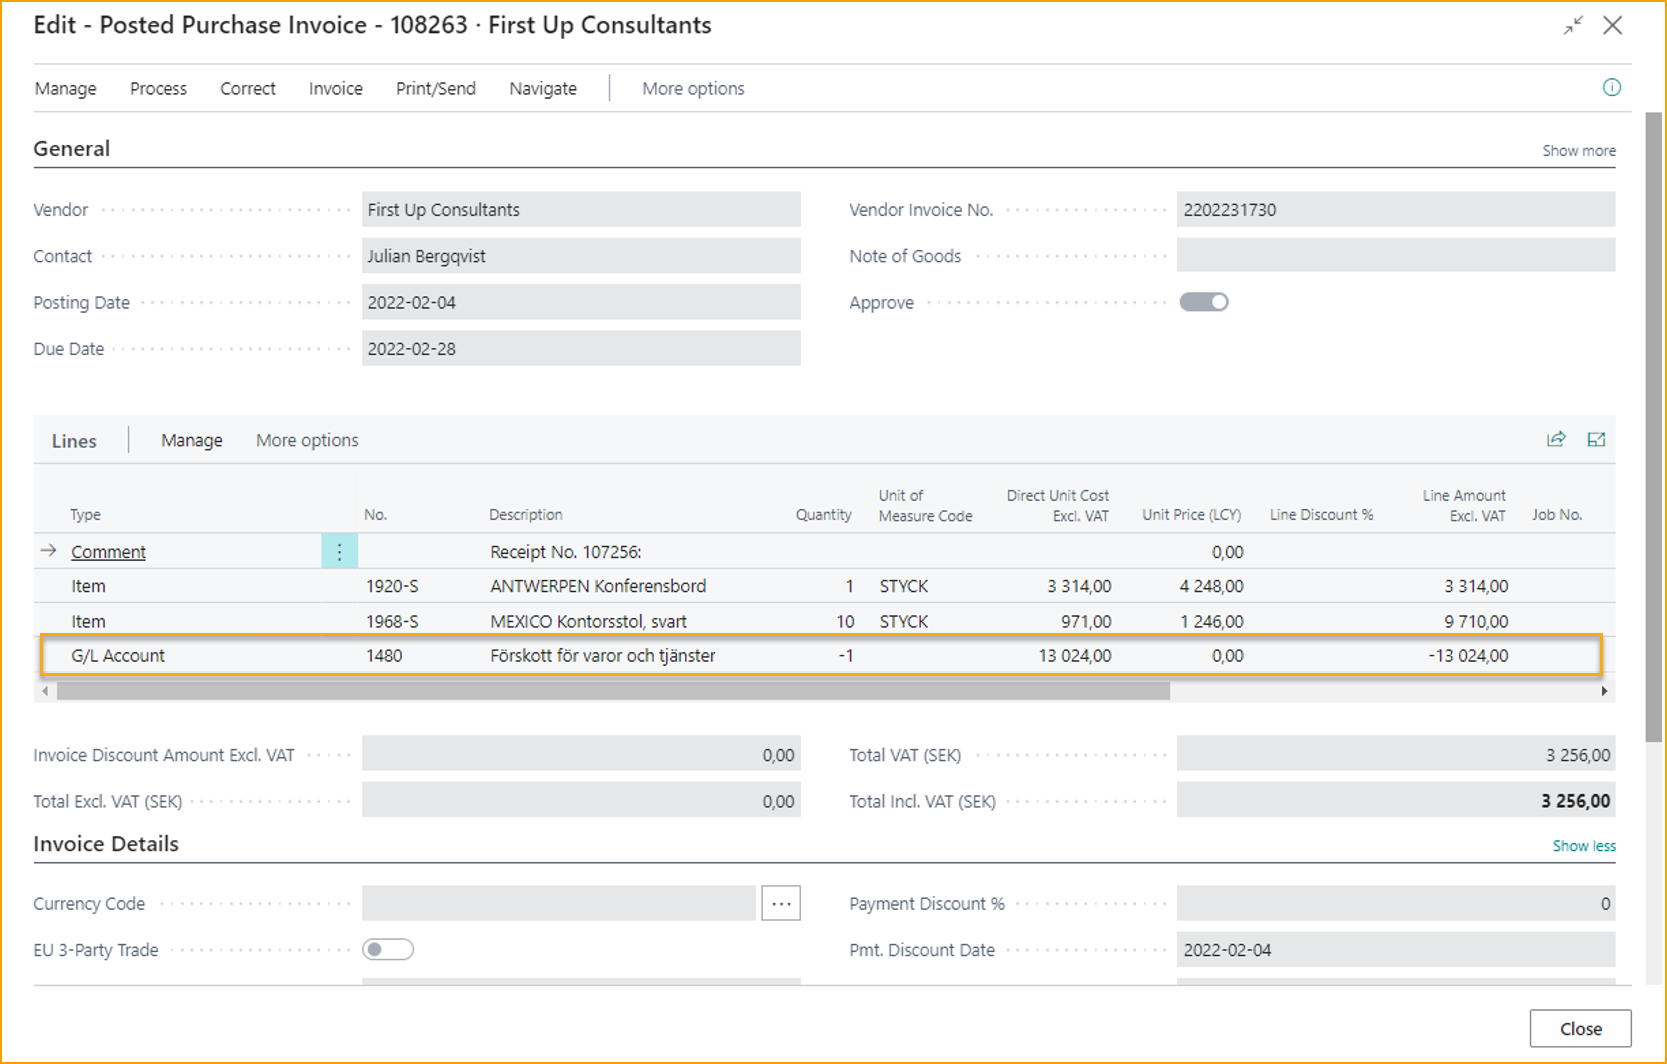Click the share icon above the Lines

[1556, 439]
